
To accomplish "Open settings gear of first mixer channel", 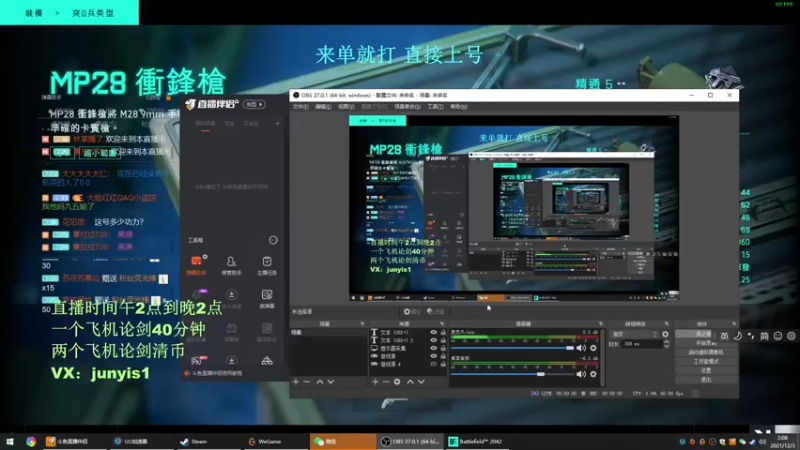I will pos(593,348).
